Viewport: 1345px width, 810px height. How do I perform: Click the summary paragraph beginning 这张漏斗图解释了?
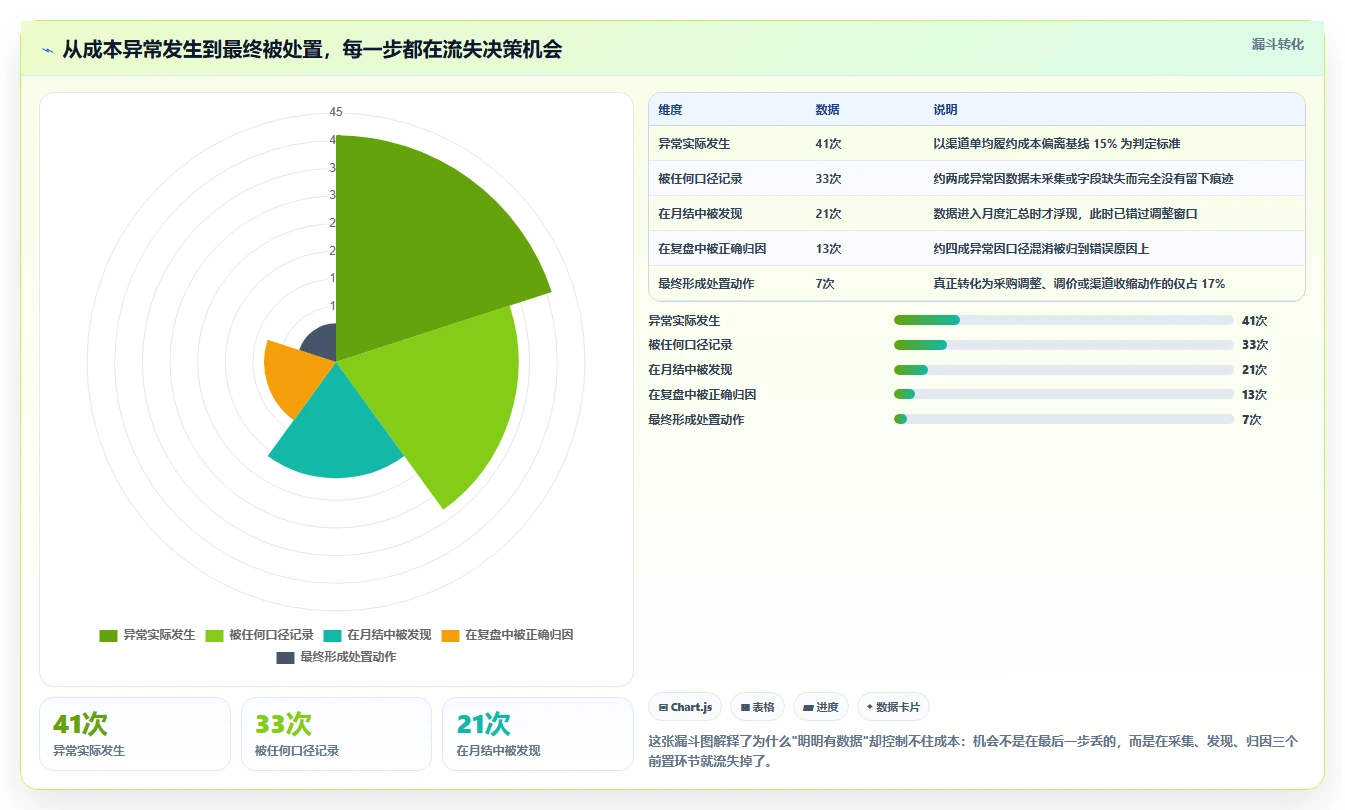973,751
